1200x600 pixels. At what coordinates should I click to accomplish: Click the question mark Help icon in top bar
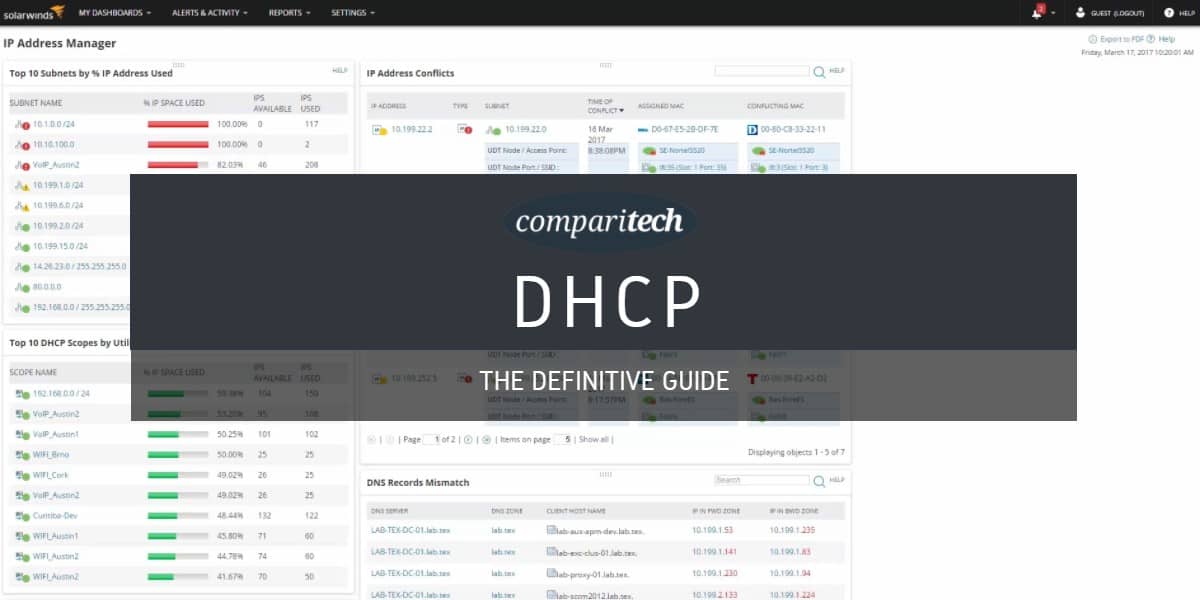click(1167, 13)
